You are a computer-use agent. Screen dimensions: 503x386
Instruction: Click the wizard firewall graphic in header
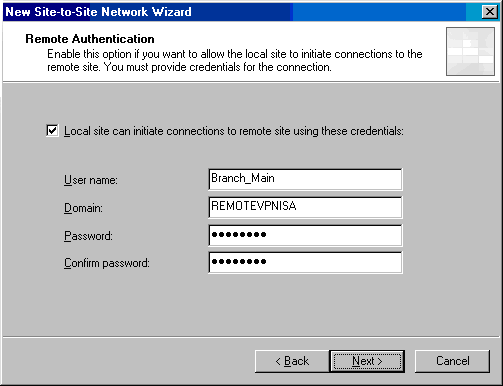470,52
